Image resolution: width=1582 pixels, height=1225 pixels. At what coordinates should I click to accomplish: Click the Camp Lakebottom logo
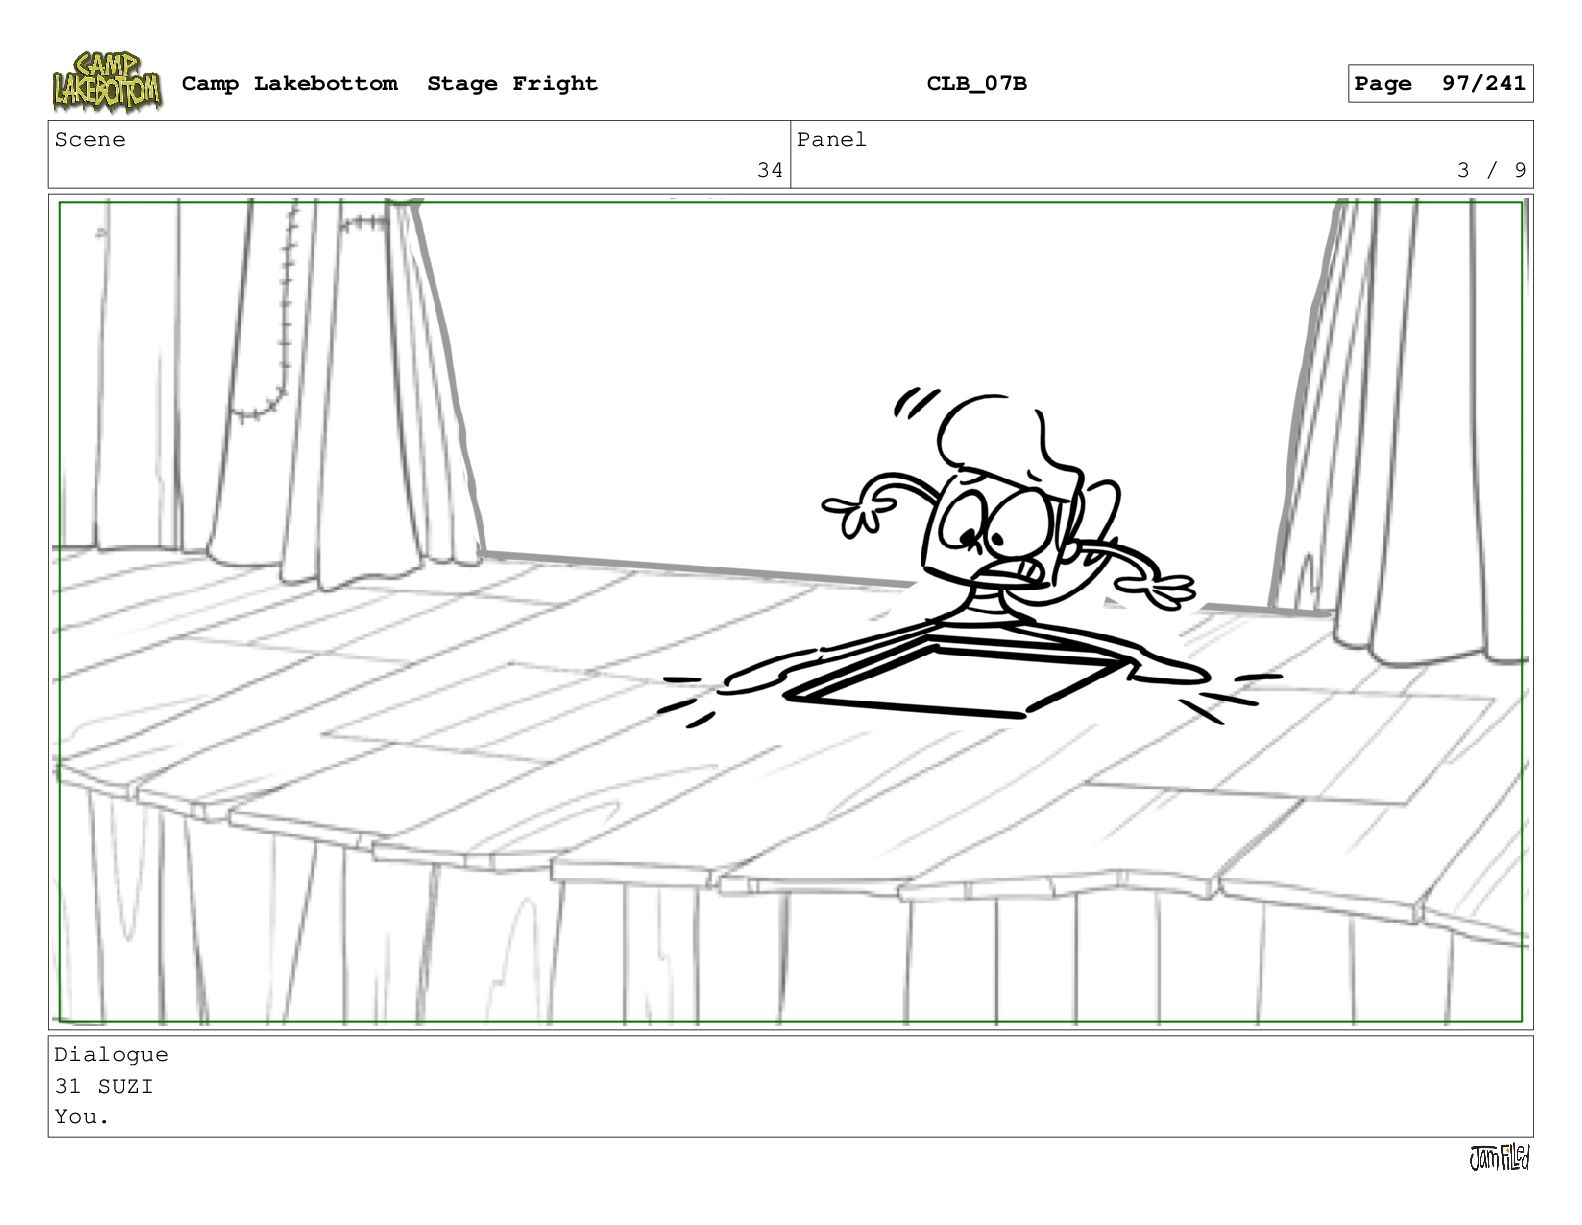pyautogui.click(x=107, y=82)
